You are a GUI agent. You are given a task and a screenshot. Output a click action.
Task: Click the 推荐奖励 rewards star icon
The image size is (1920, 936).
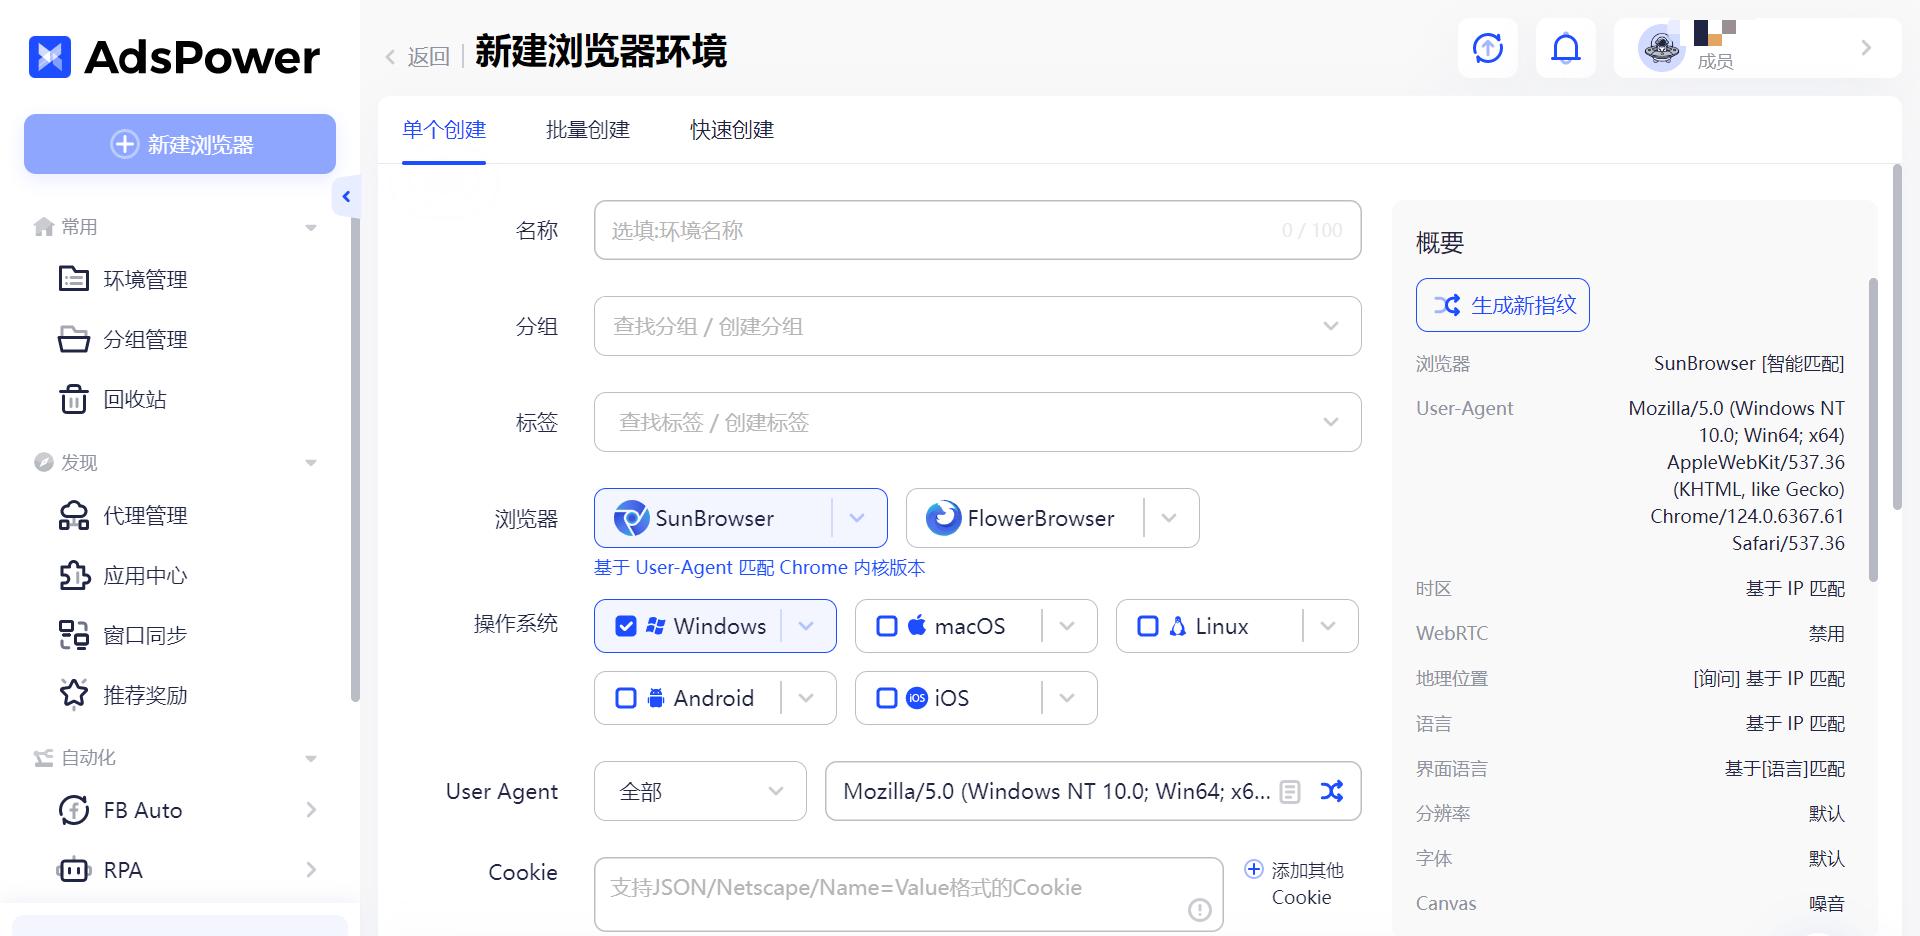(74, 694)
